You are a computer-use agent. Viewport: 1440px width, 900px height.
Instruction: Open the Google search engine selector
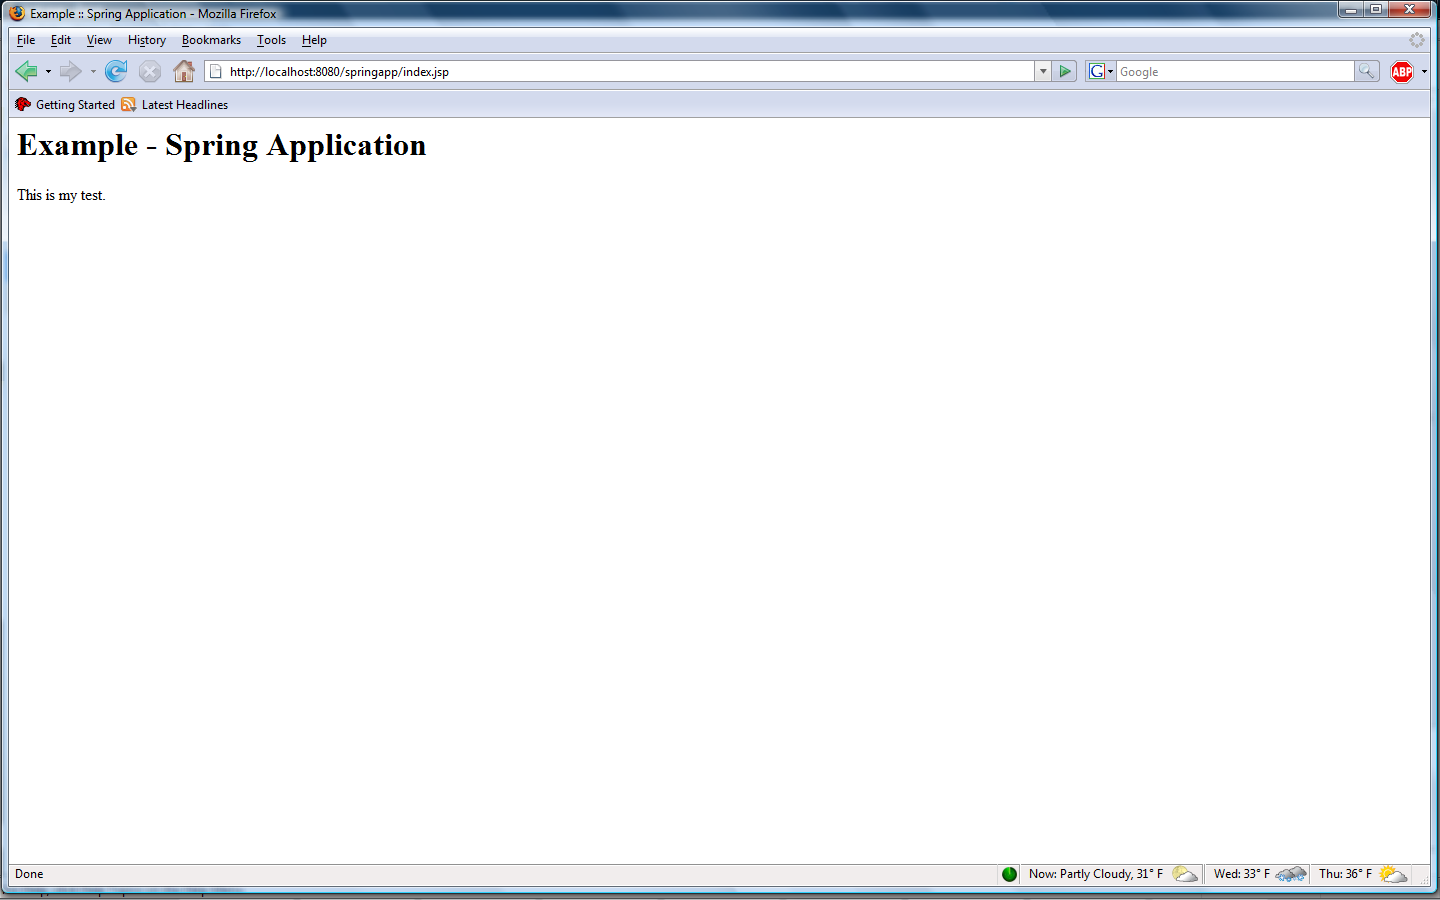click(x=1100, y=71)
